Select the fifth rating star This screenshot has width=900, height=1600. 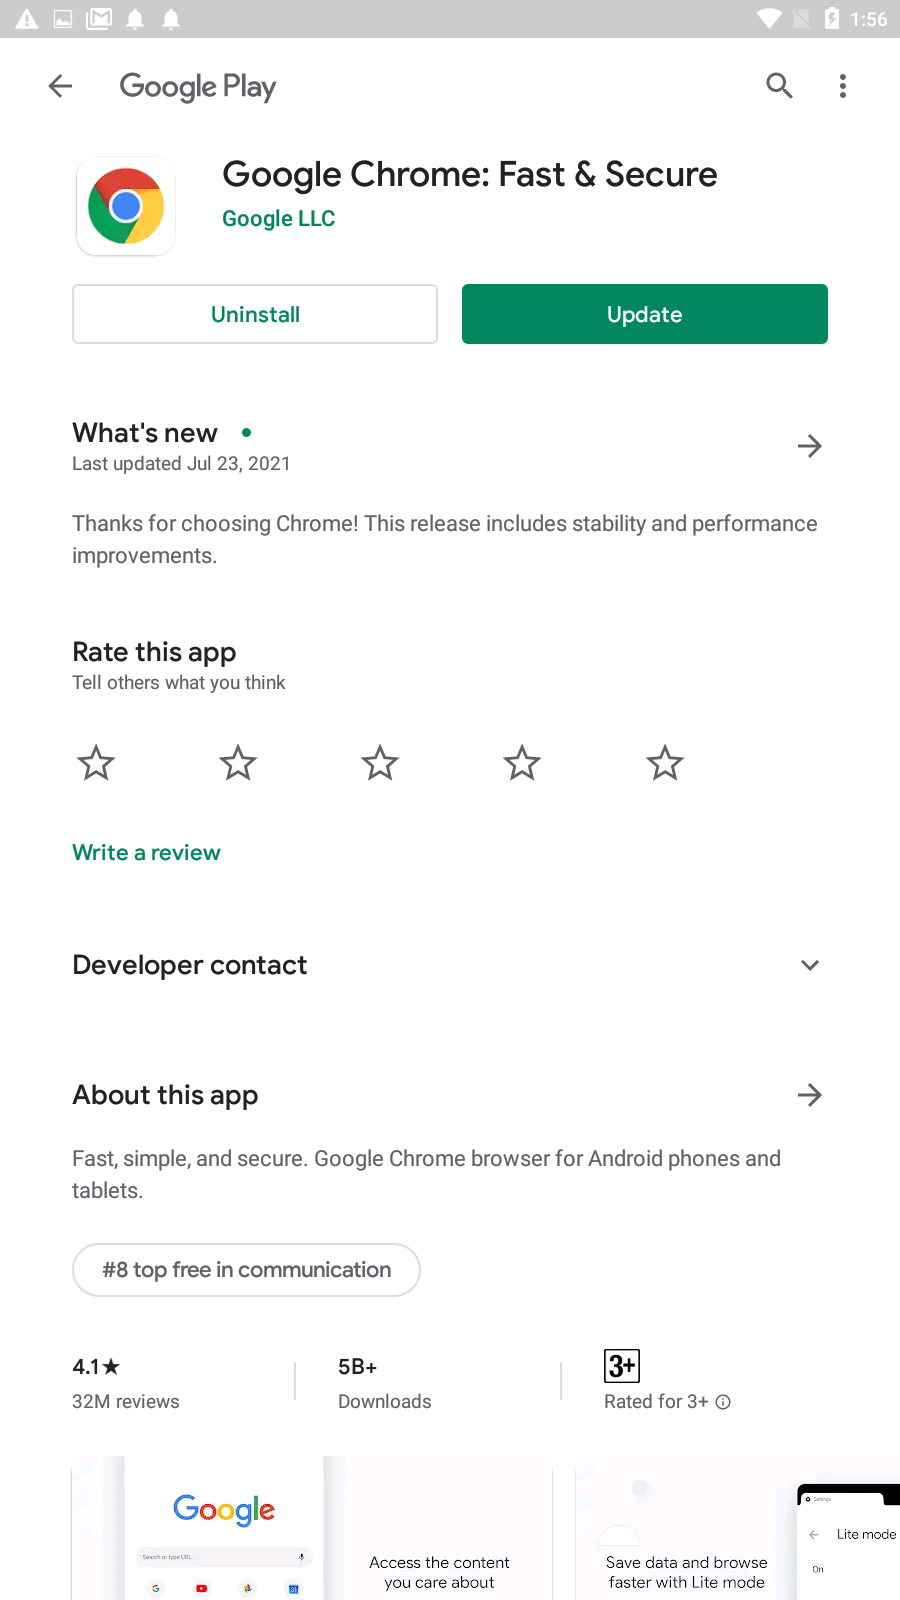(x=665, y=763)
